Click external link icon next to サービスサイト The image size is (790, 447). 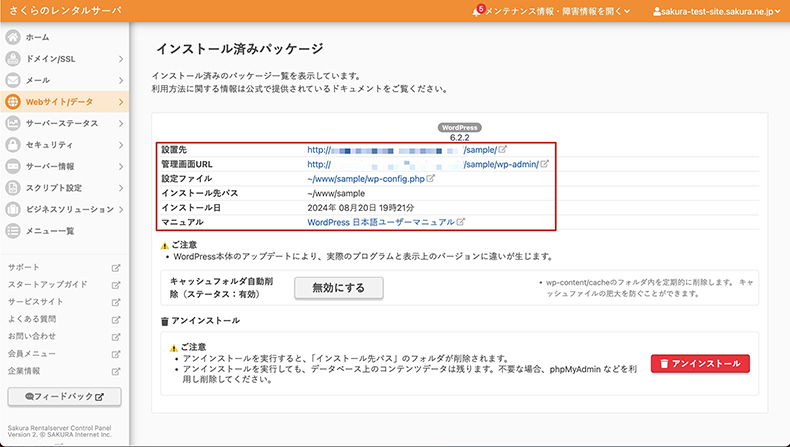coord(116,302)
